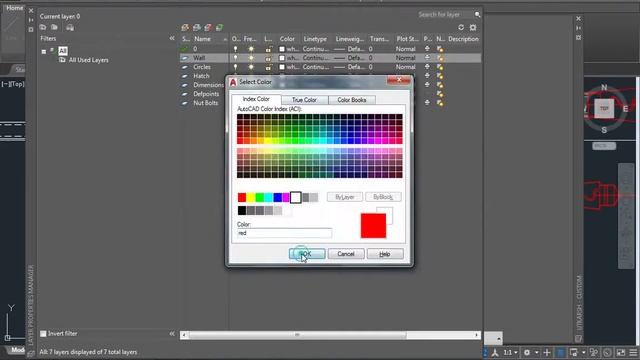Toggle On bulb for layer 0

point(235,49)
